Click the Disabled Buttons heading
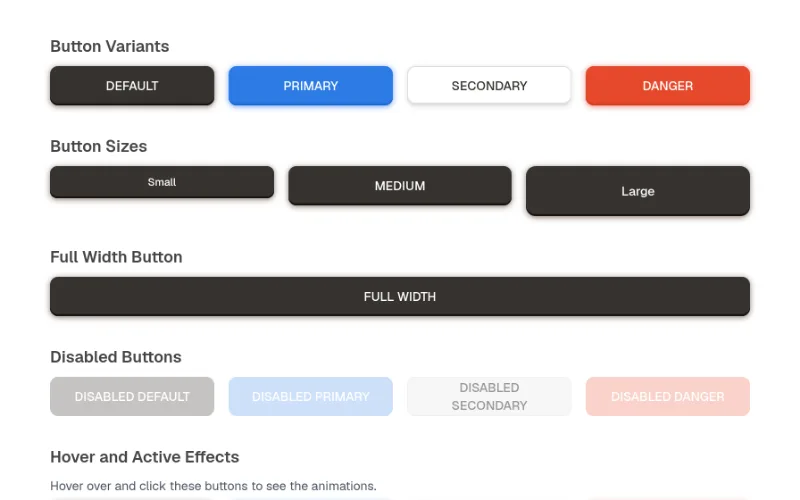The width and height of the screenshot is (800, 500). click(x=116, y=357)
